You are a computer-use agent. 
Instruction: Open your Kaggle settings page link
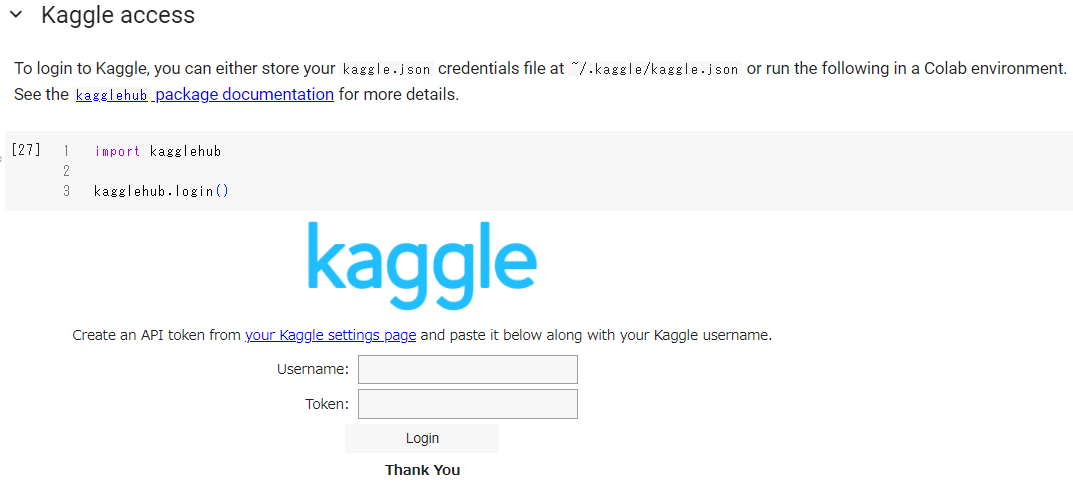point(331,335)
